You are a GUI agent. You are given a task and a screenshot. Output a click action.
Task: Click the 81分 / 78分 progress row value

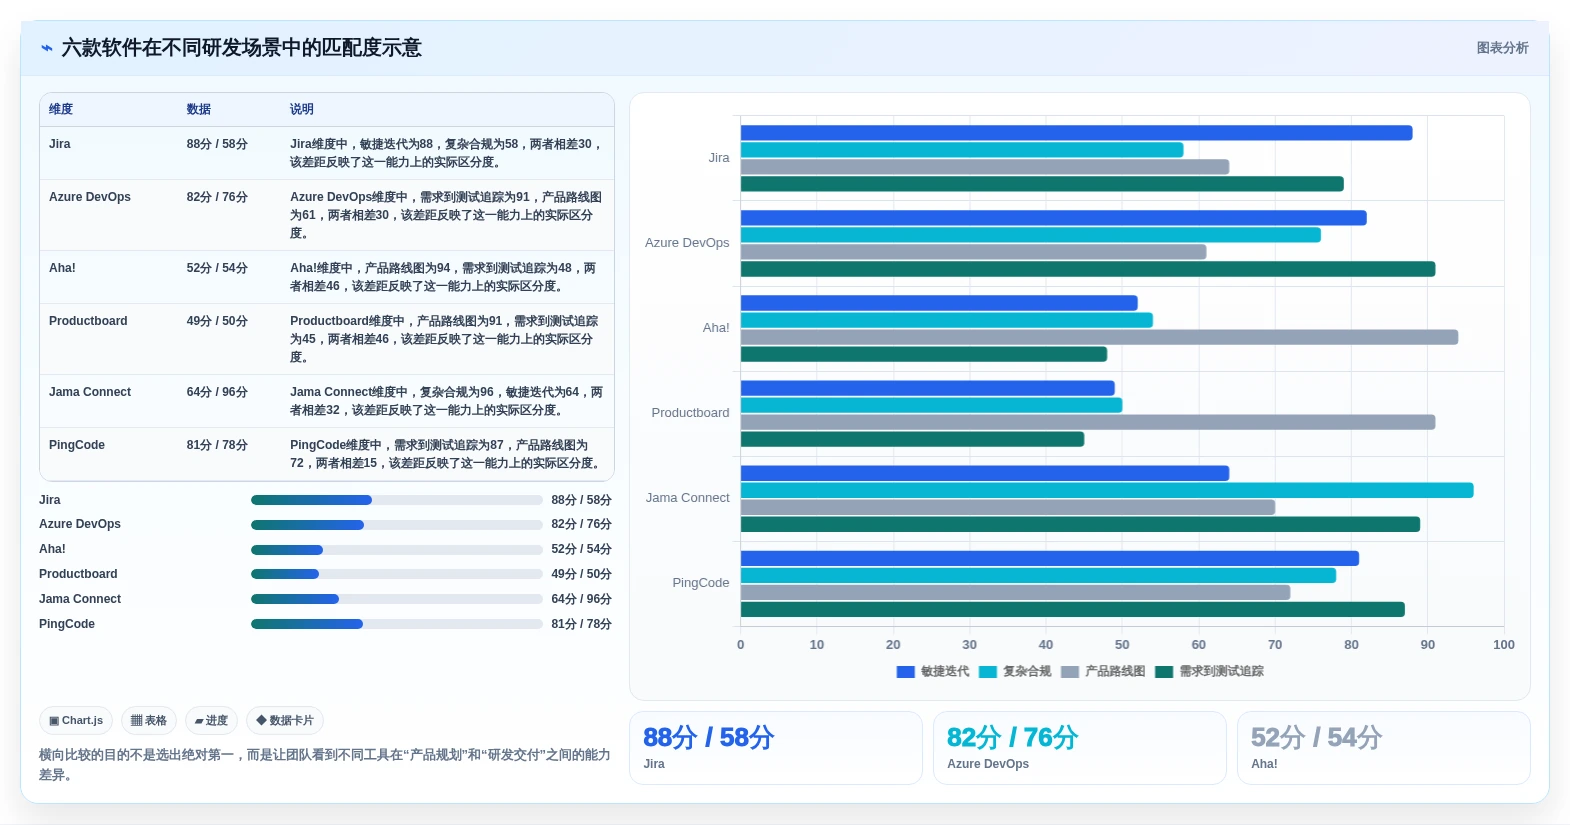pos(581,624)
